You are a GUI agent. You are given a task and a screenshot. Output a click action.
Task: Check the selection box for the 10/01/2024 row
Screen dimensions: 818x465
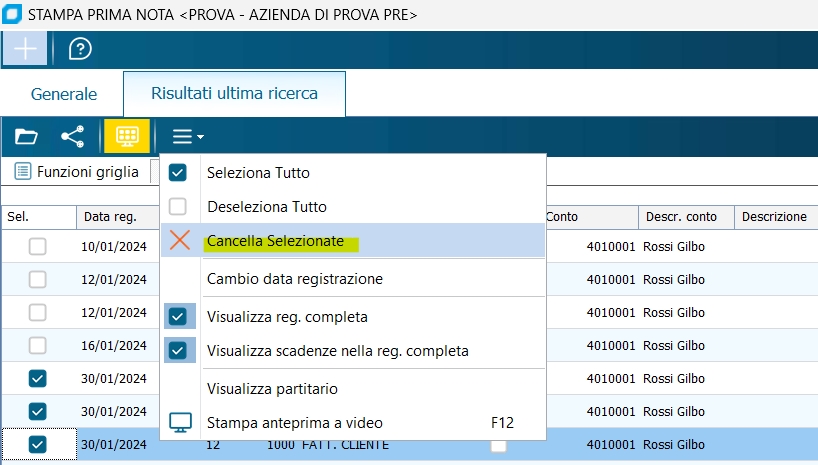37,246
